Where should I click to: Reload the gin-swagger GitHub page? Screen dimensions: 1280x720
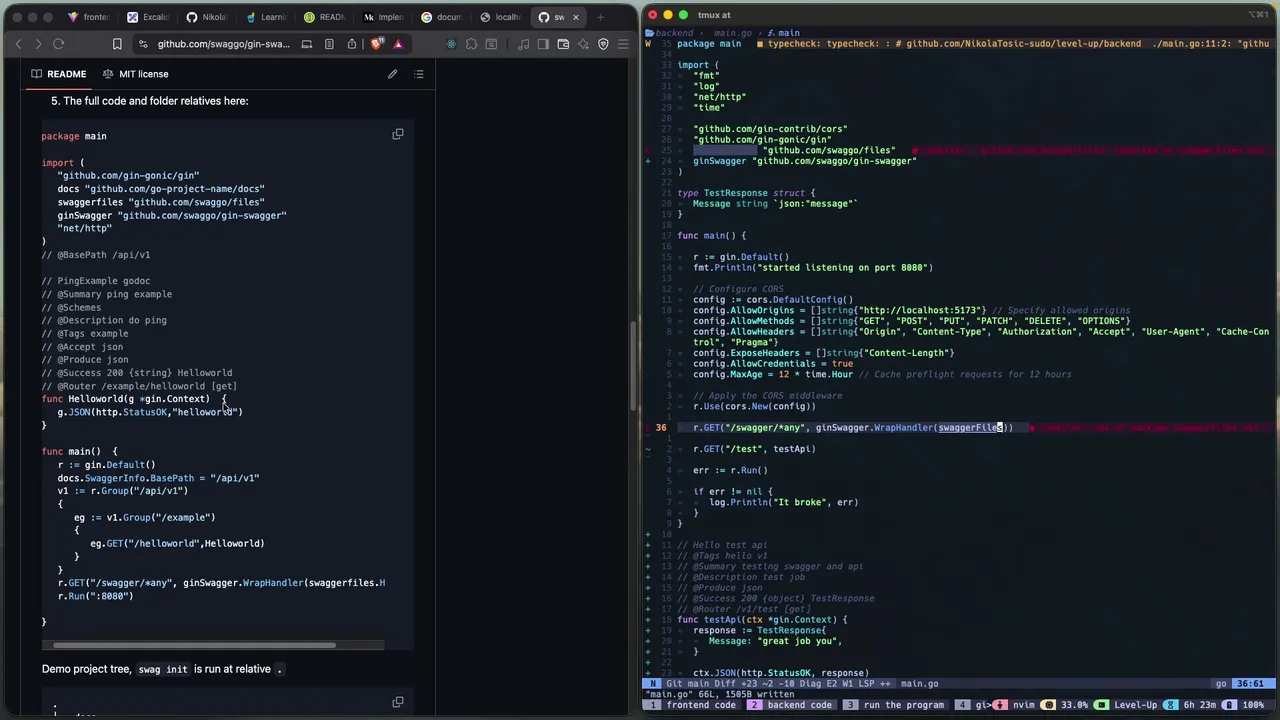click(x=59, y=44)
